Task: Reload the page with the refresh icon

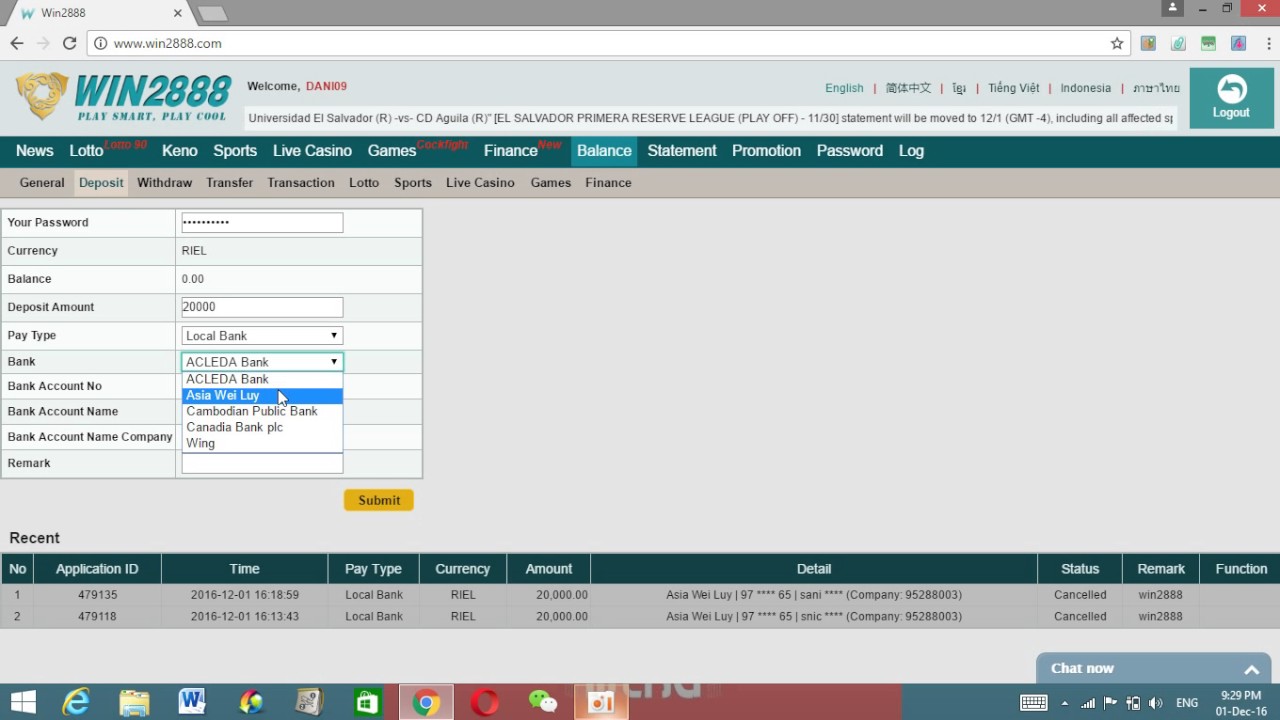Action: (x=69, y=43)
